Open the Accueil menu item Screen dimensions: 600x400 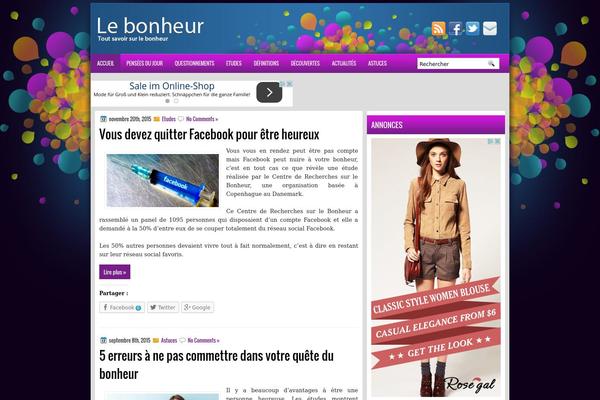[106, 63]
